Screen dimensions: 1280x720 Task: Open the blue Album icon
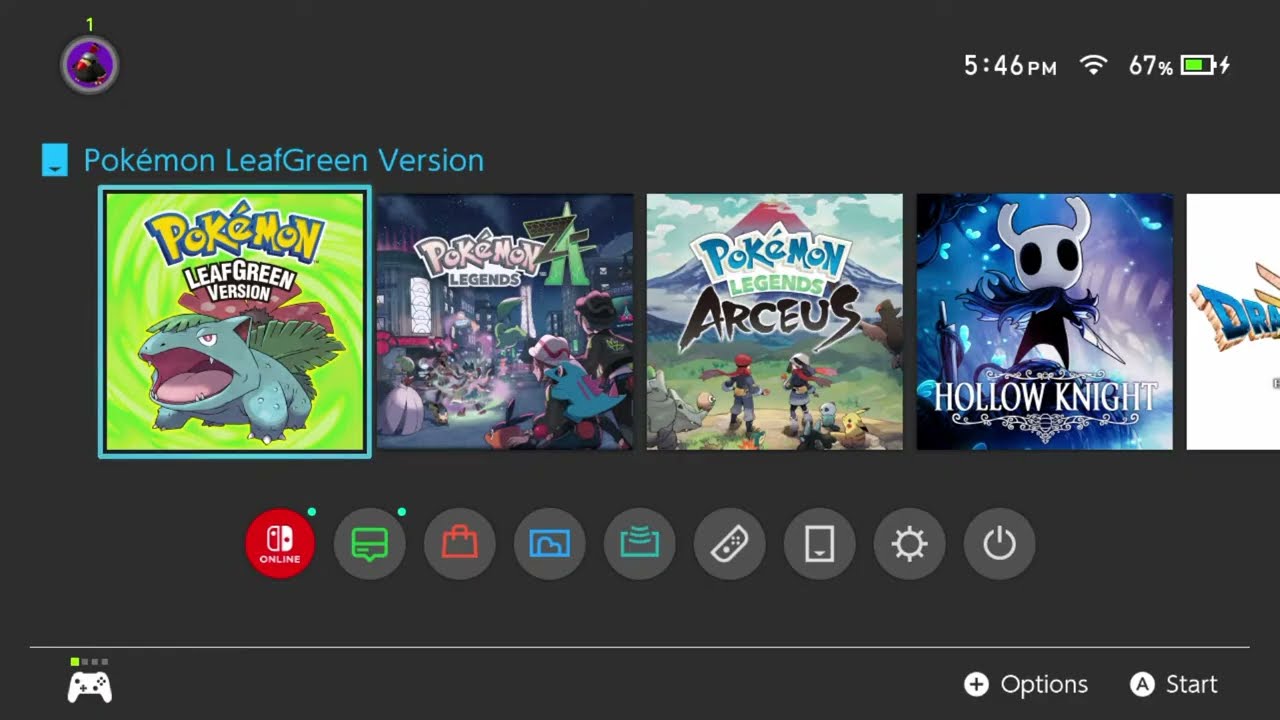pyautogui.click(x=550, y=544)
